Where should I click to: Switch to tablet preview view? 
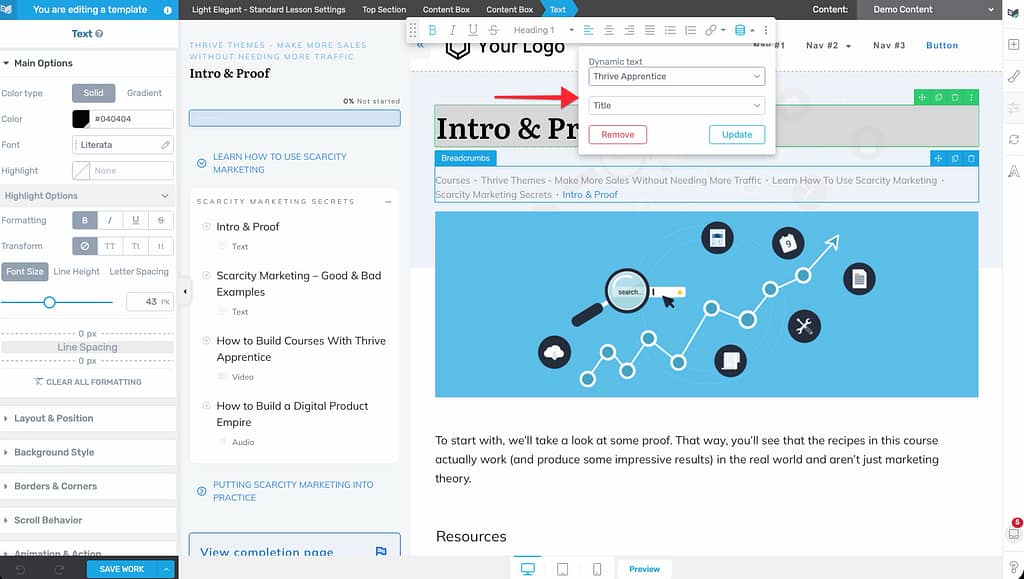pyautogui.click(x=562, y=569)
